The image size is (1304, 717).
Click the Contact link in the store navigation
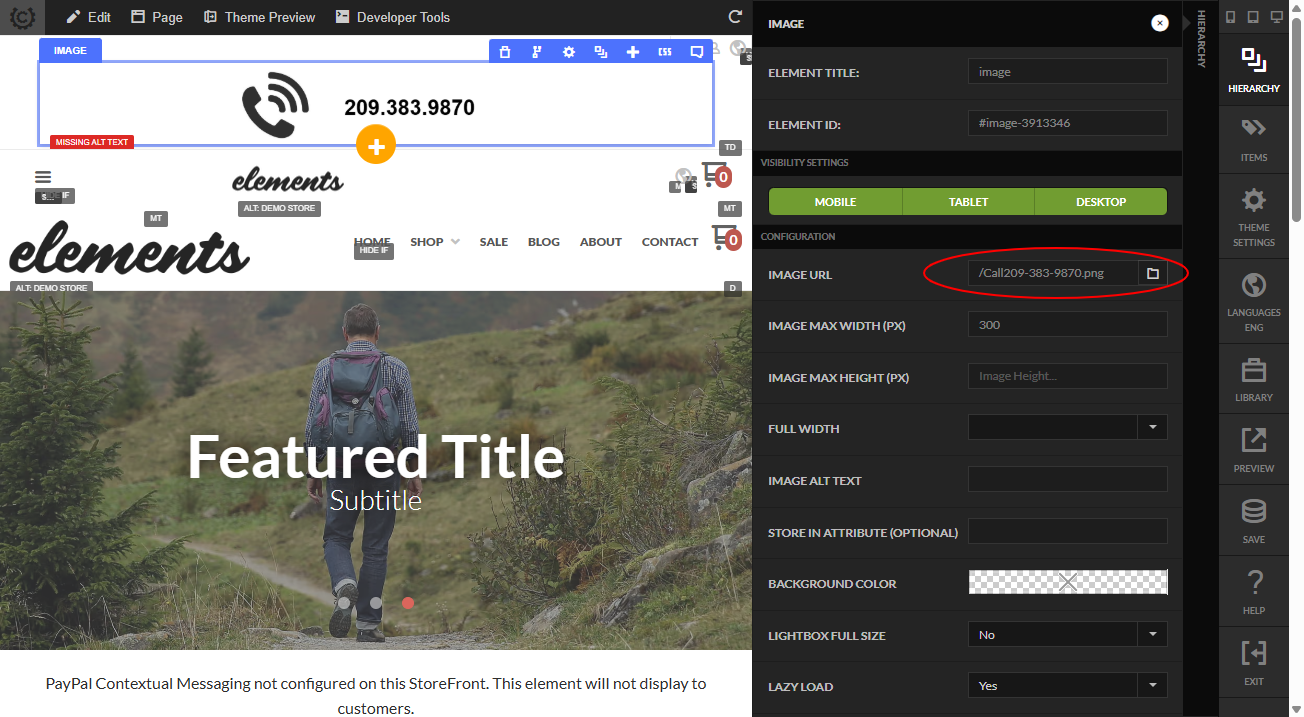pyautogui.click(x=670, y=242)
